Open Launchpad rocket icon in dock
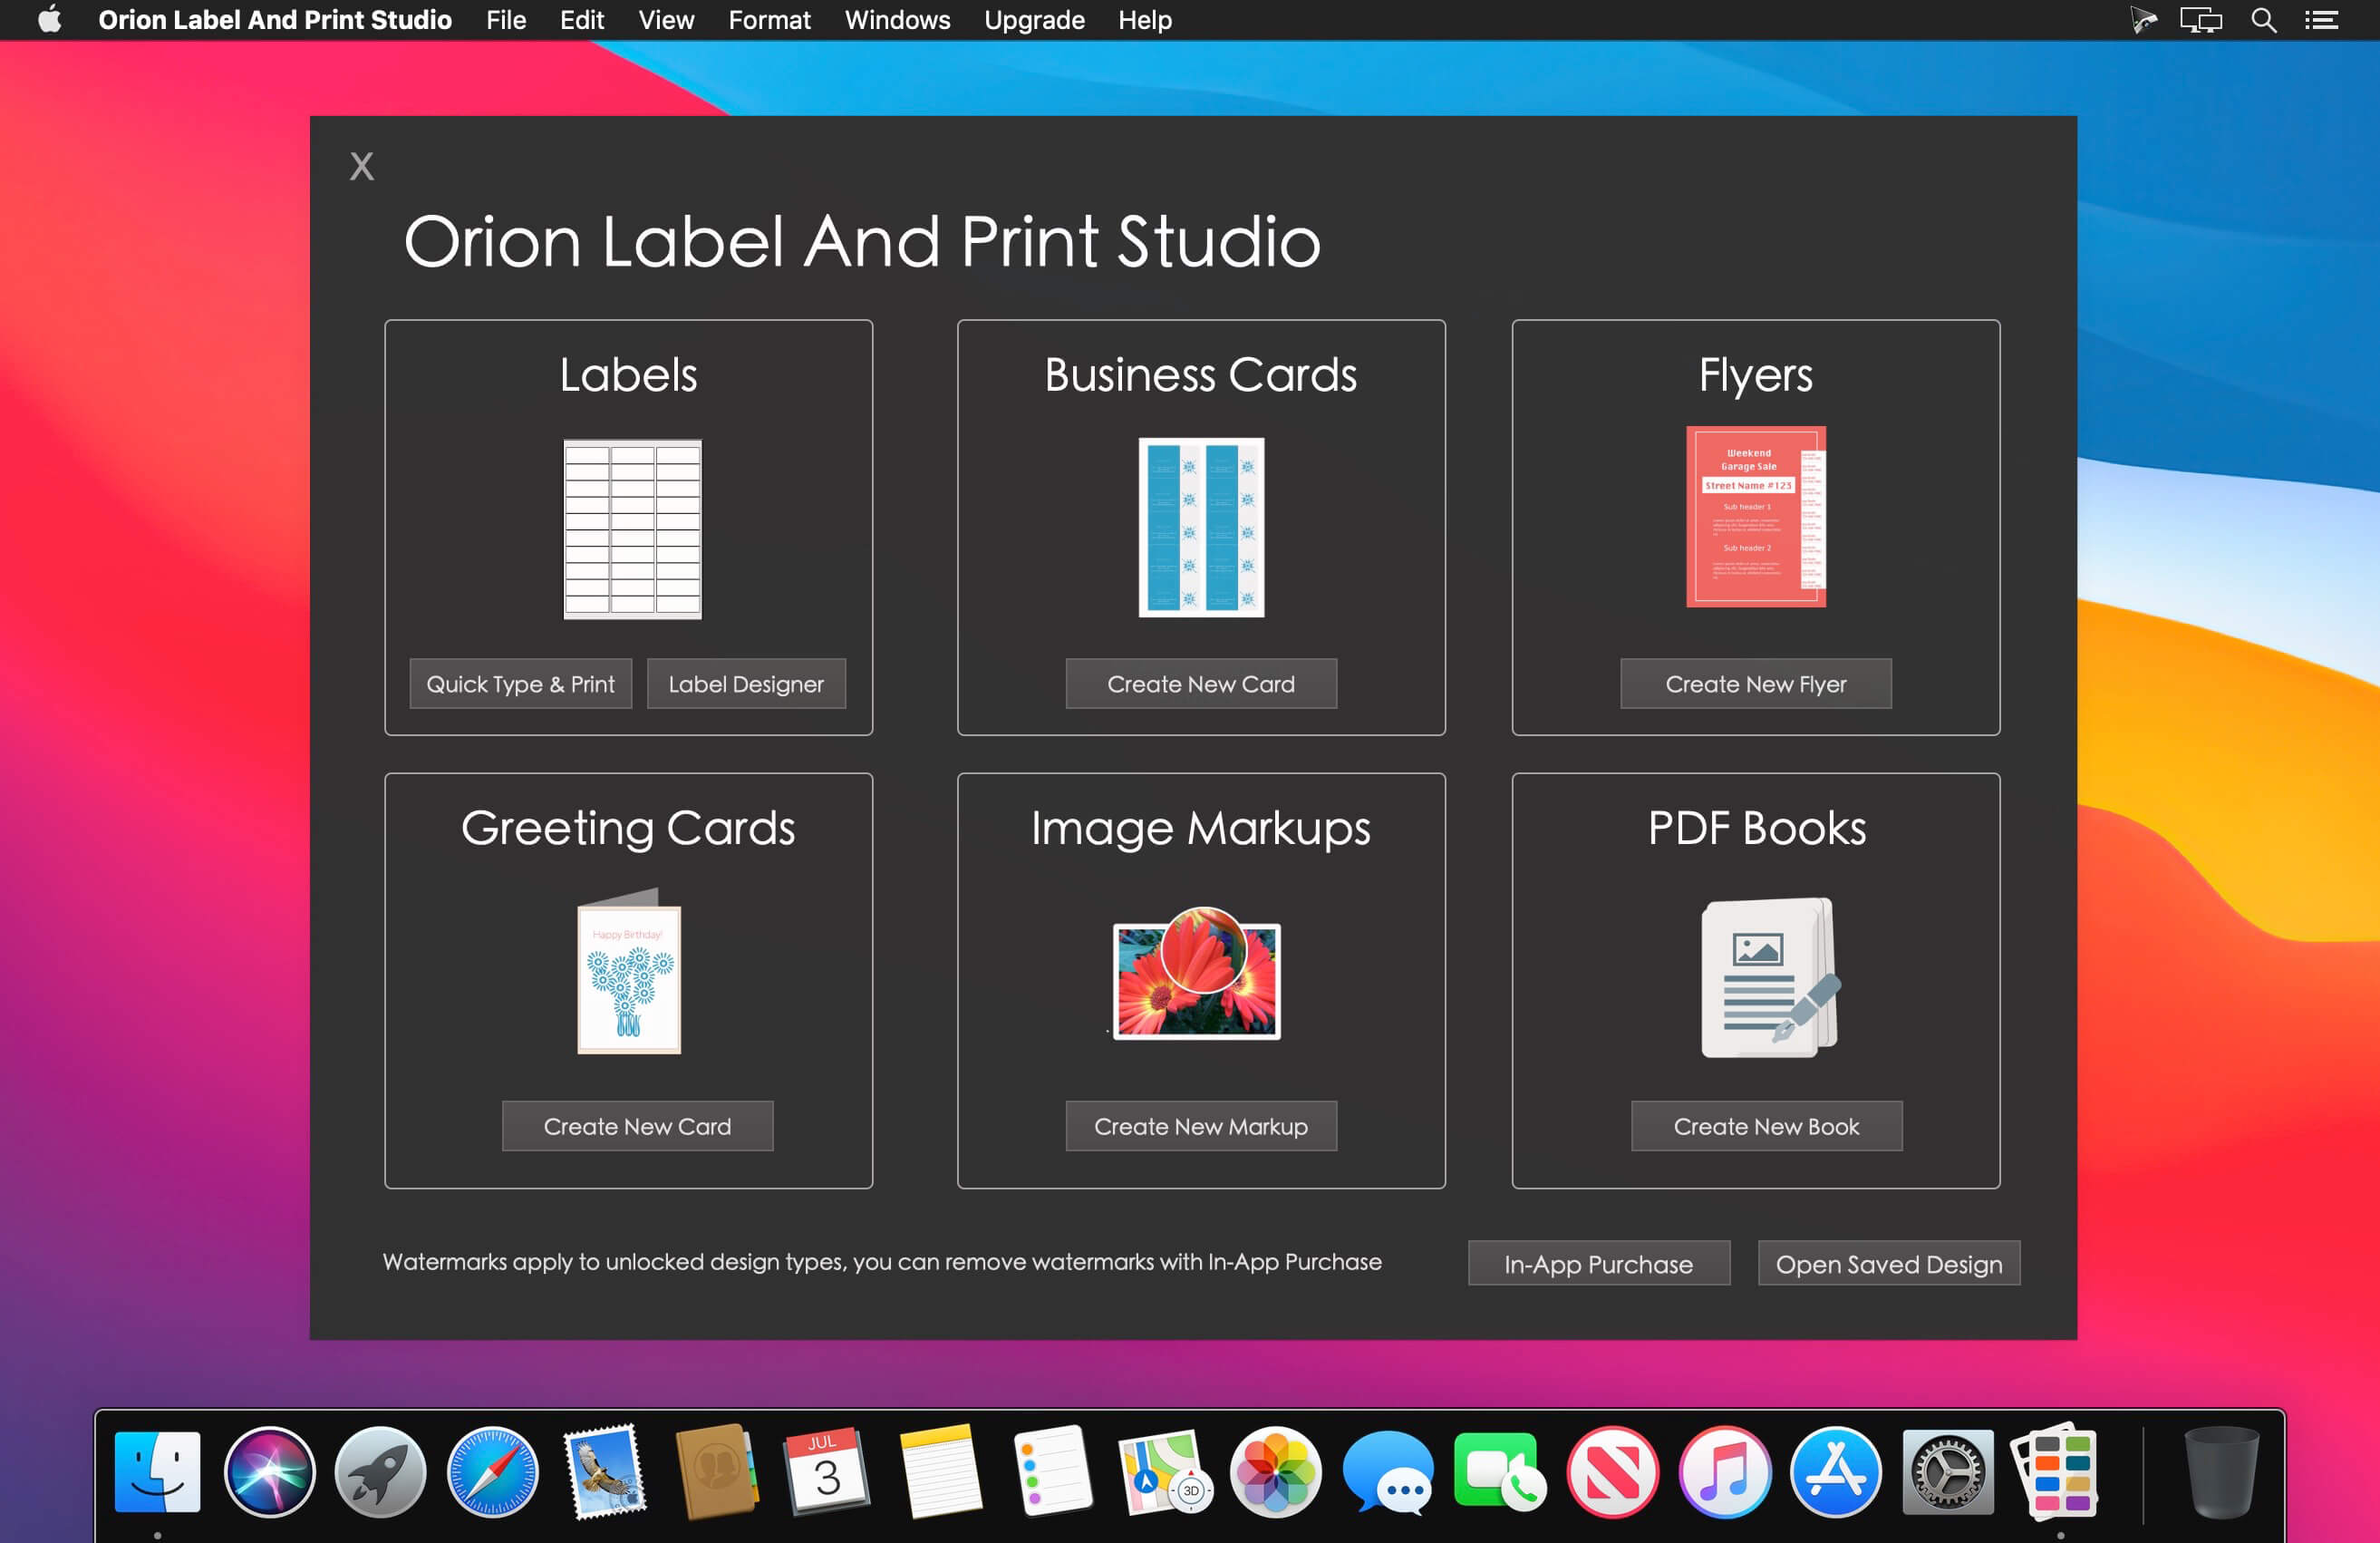This screenshot has width=2380, height=1543. (380, 1472)
